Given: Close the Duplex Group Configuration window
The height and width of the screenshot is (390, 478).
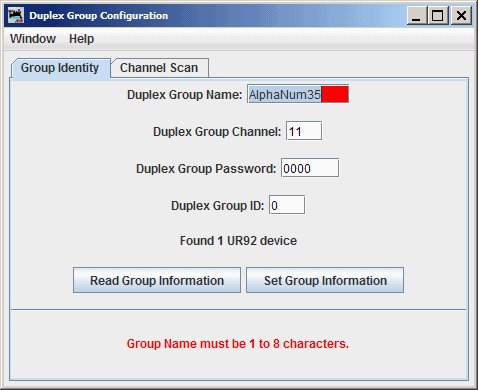Looking at the screenshot, I should [x=461, y=15].
